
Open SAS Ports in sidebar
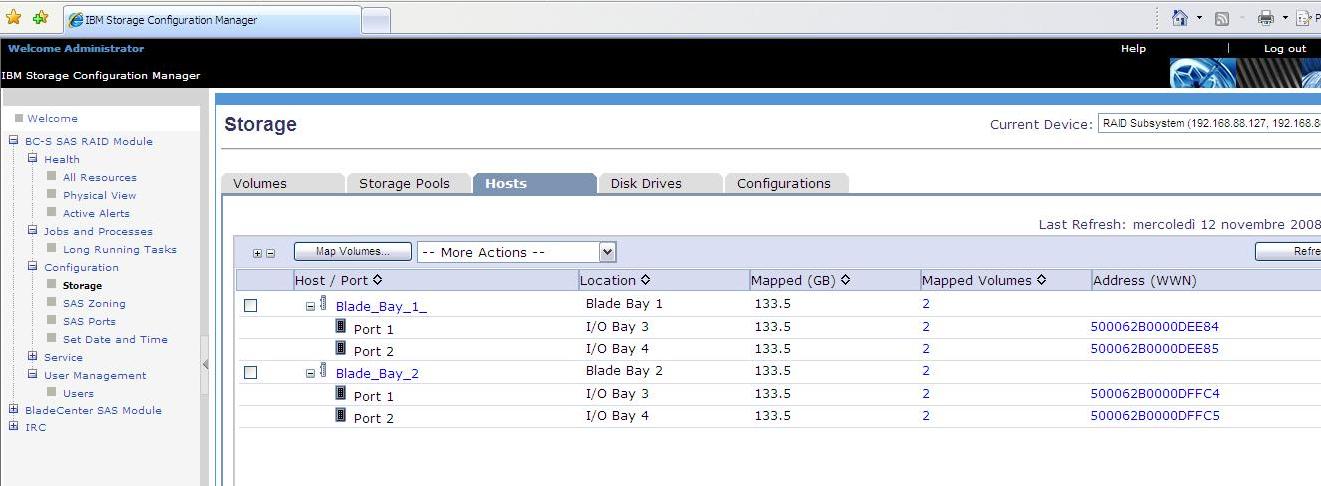tap(89, 321)
